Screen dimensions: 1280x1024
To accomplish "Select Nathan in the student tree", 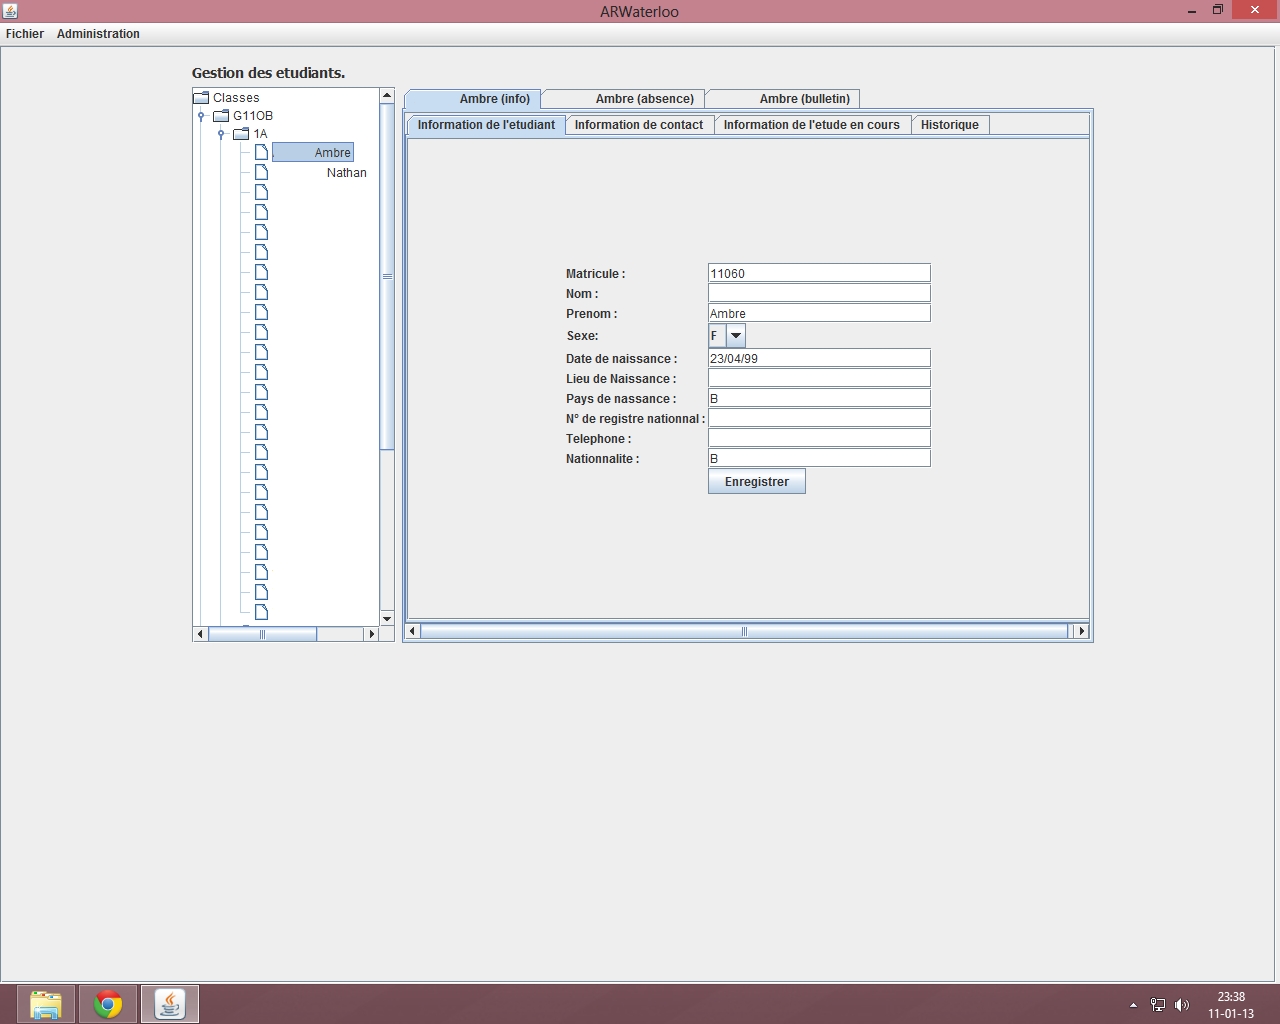I will (346, 173).
